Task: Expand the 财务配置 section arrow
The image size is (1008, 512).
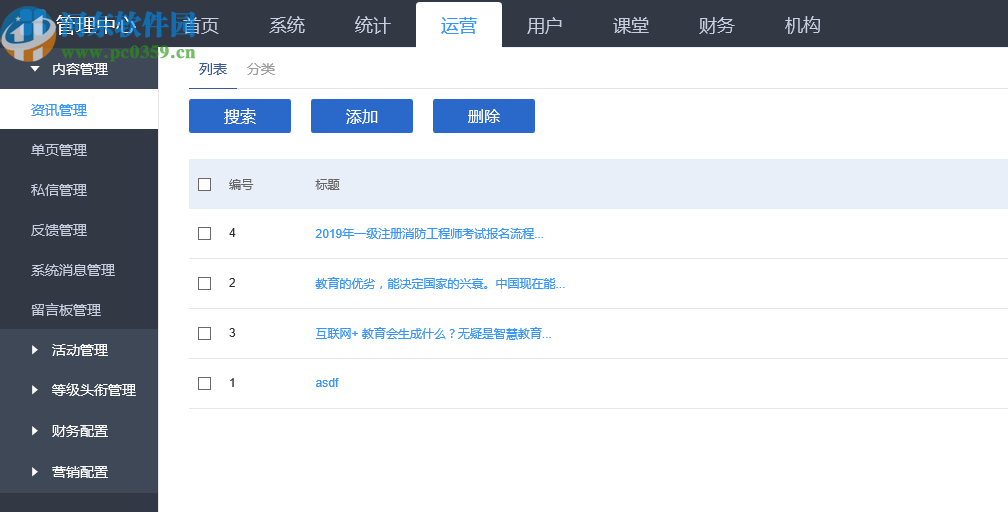Action: coord(35,431)
